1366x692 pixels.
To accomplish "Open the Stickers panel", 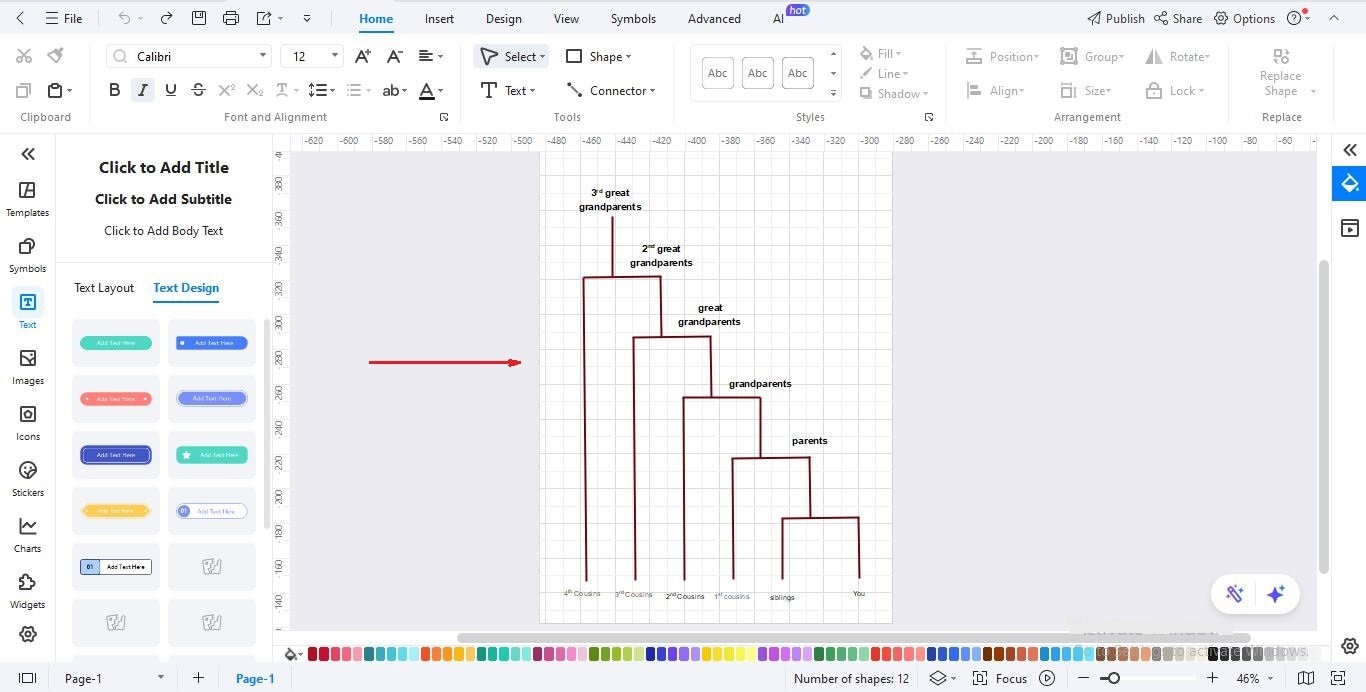I will 27,476.
